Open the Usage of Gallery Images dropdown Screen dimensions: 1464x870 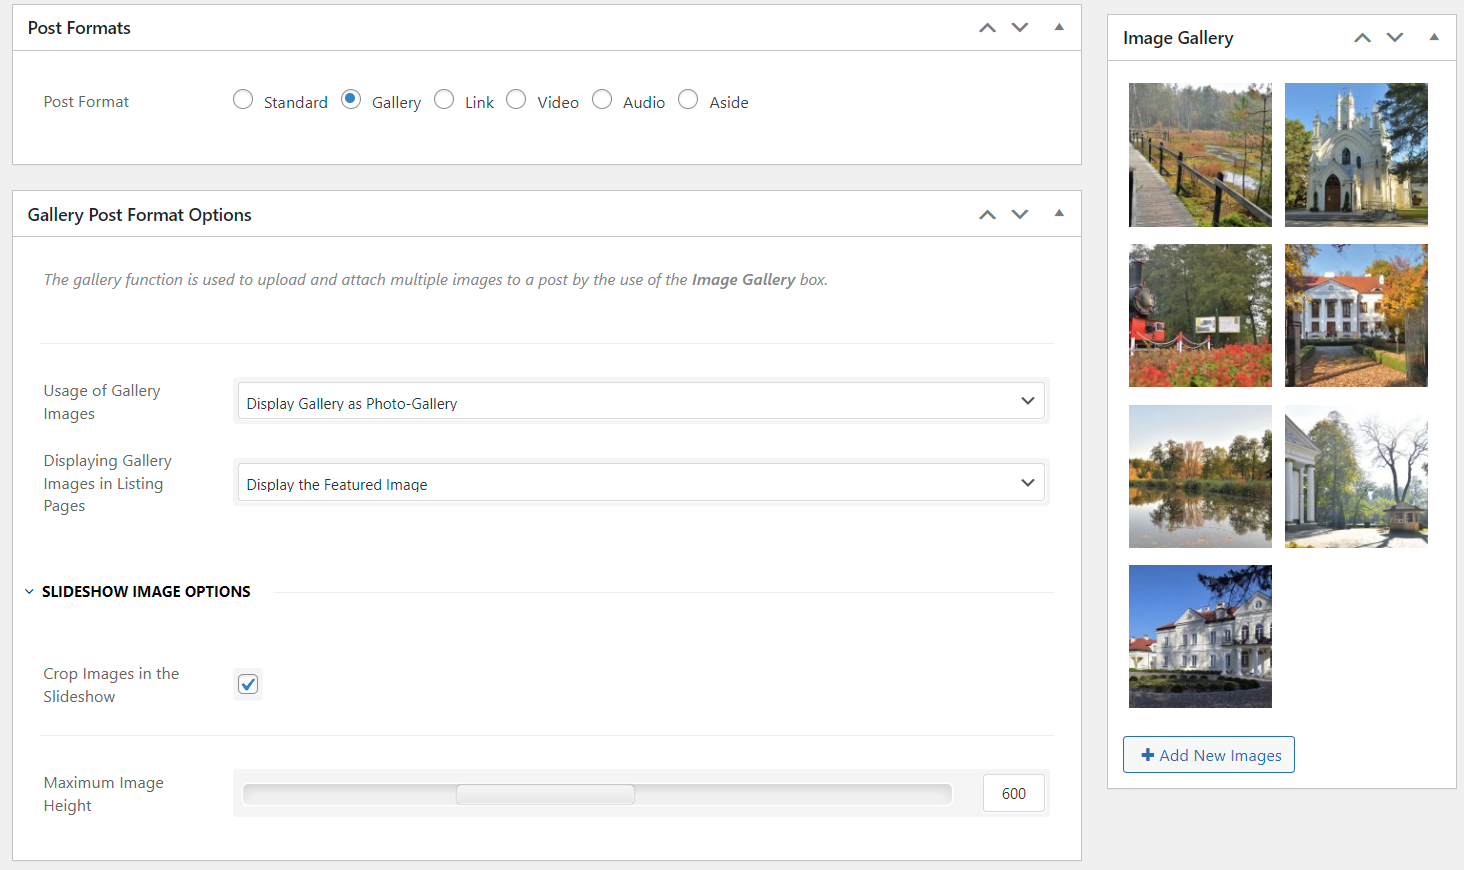(641, 401)
